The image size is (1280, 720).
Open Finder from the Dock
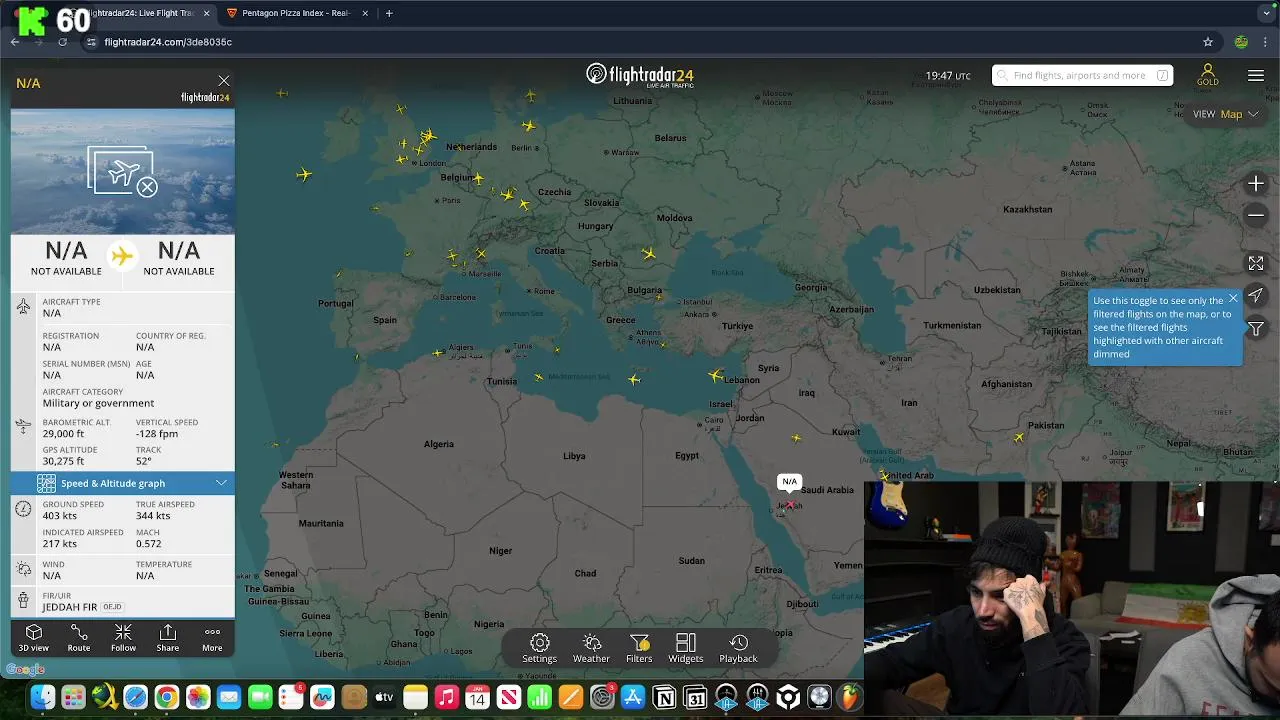(42, 697)
